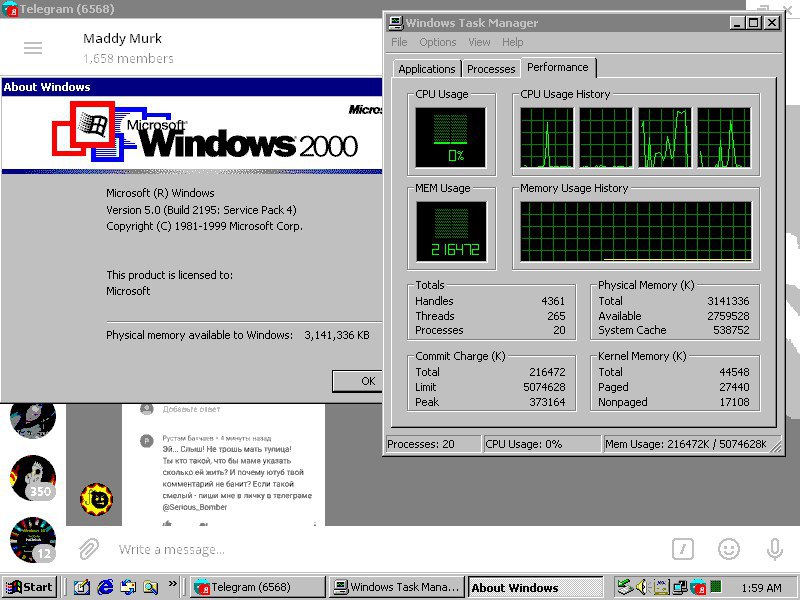The height and width of the screenshot is (600, 800).
Task: Click Threads value 265
Action: [x=556, y=316]
